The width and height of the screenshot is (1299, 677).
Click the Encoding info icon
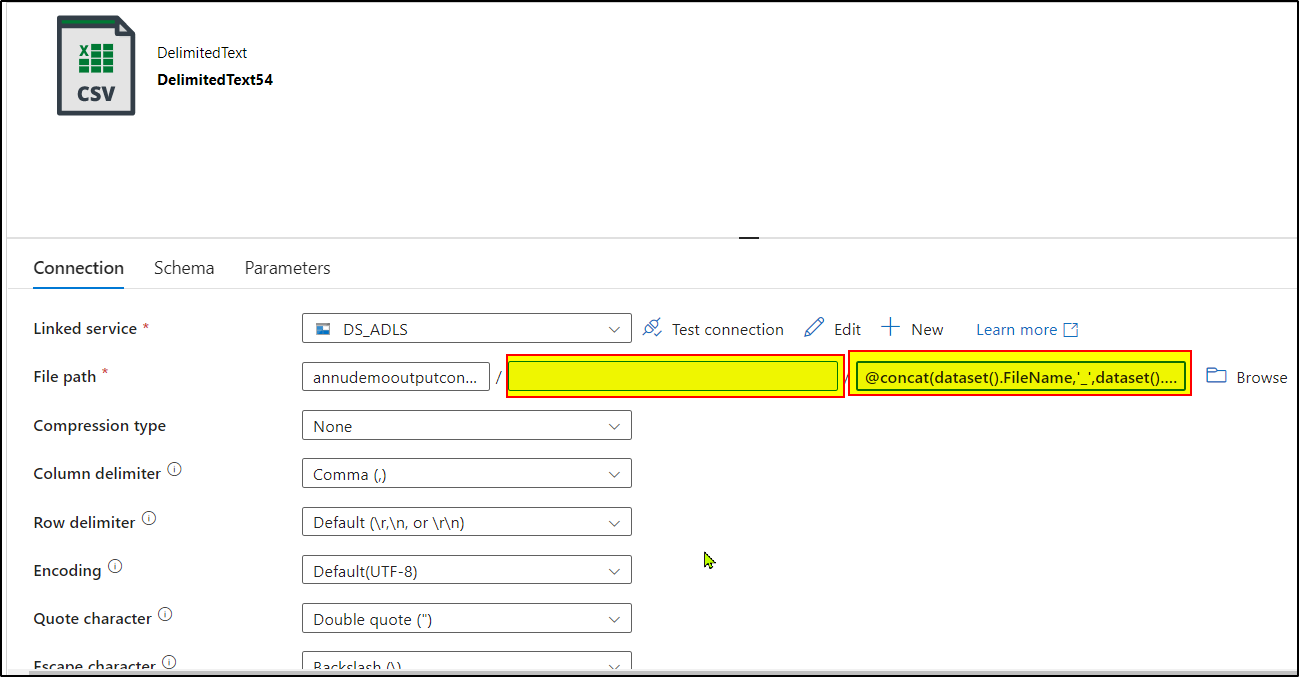112,564
